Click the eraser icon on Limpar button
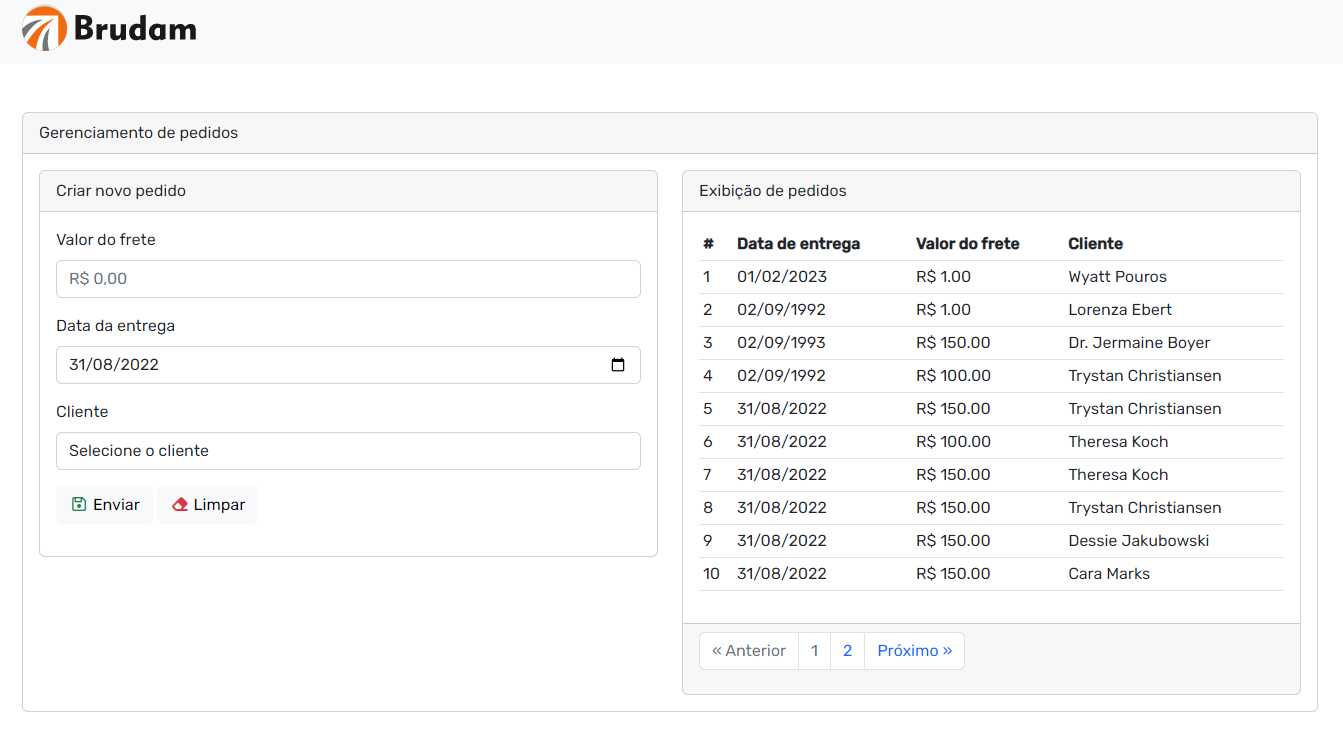The image size is (1343, 729). (178, 505)
